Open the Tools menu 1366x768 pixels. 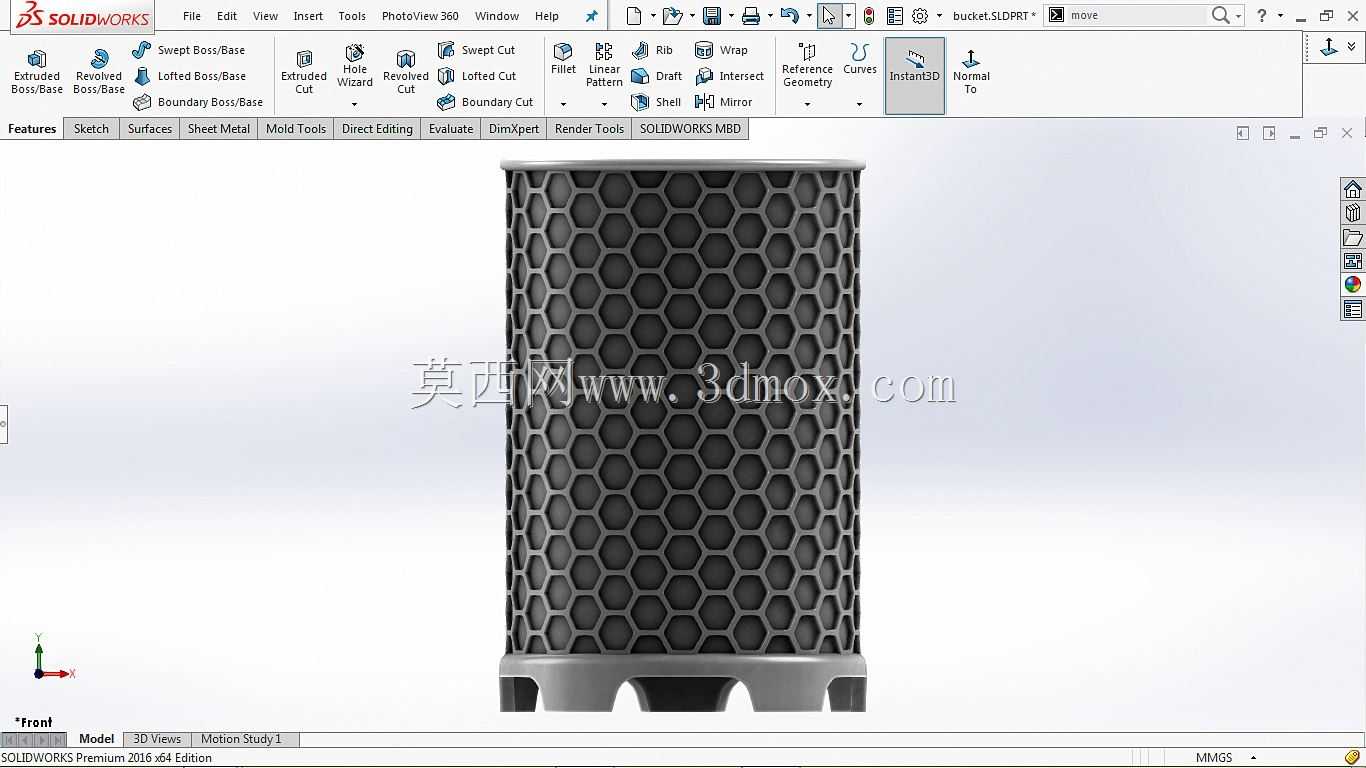[352, 16]
